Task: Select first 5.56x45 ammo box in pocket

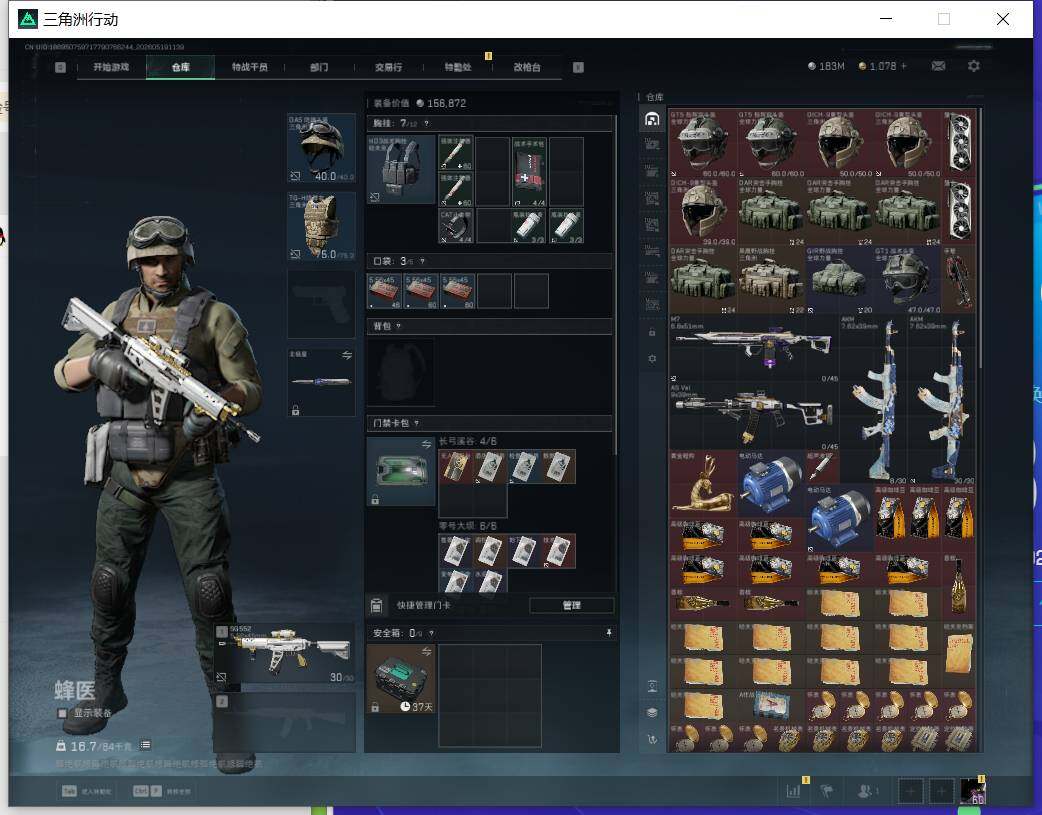Action: coord(384,291)
